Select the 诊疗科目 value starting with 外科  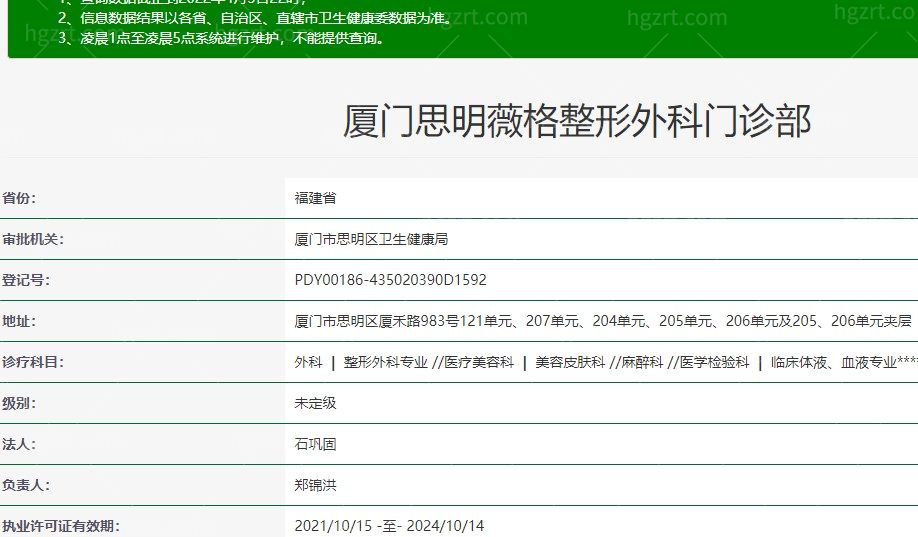coord(606,362)
